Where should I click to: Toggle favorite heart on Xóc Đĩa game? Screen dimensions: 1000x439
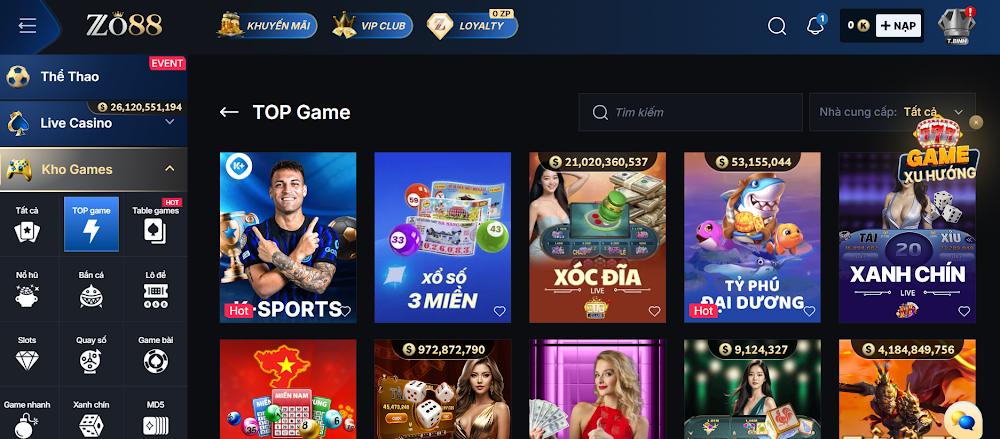tap(654, 311)
